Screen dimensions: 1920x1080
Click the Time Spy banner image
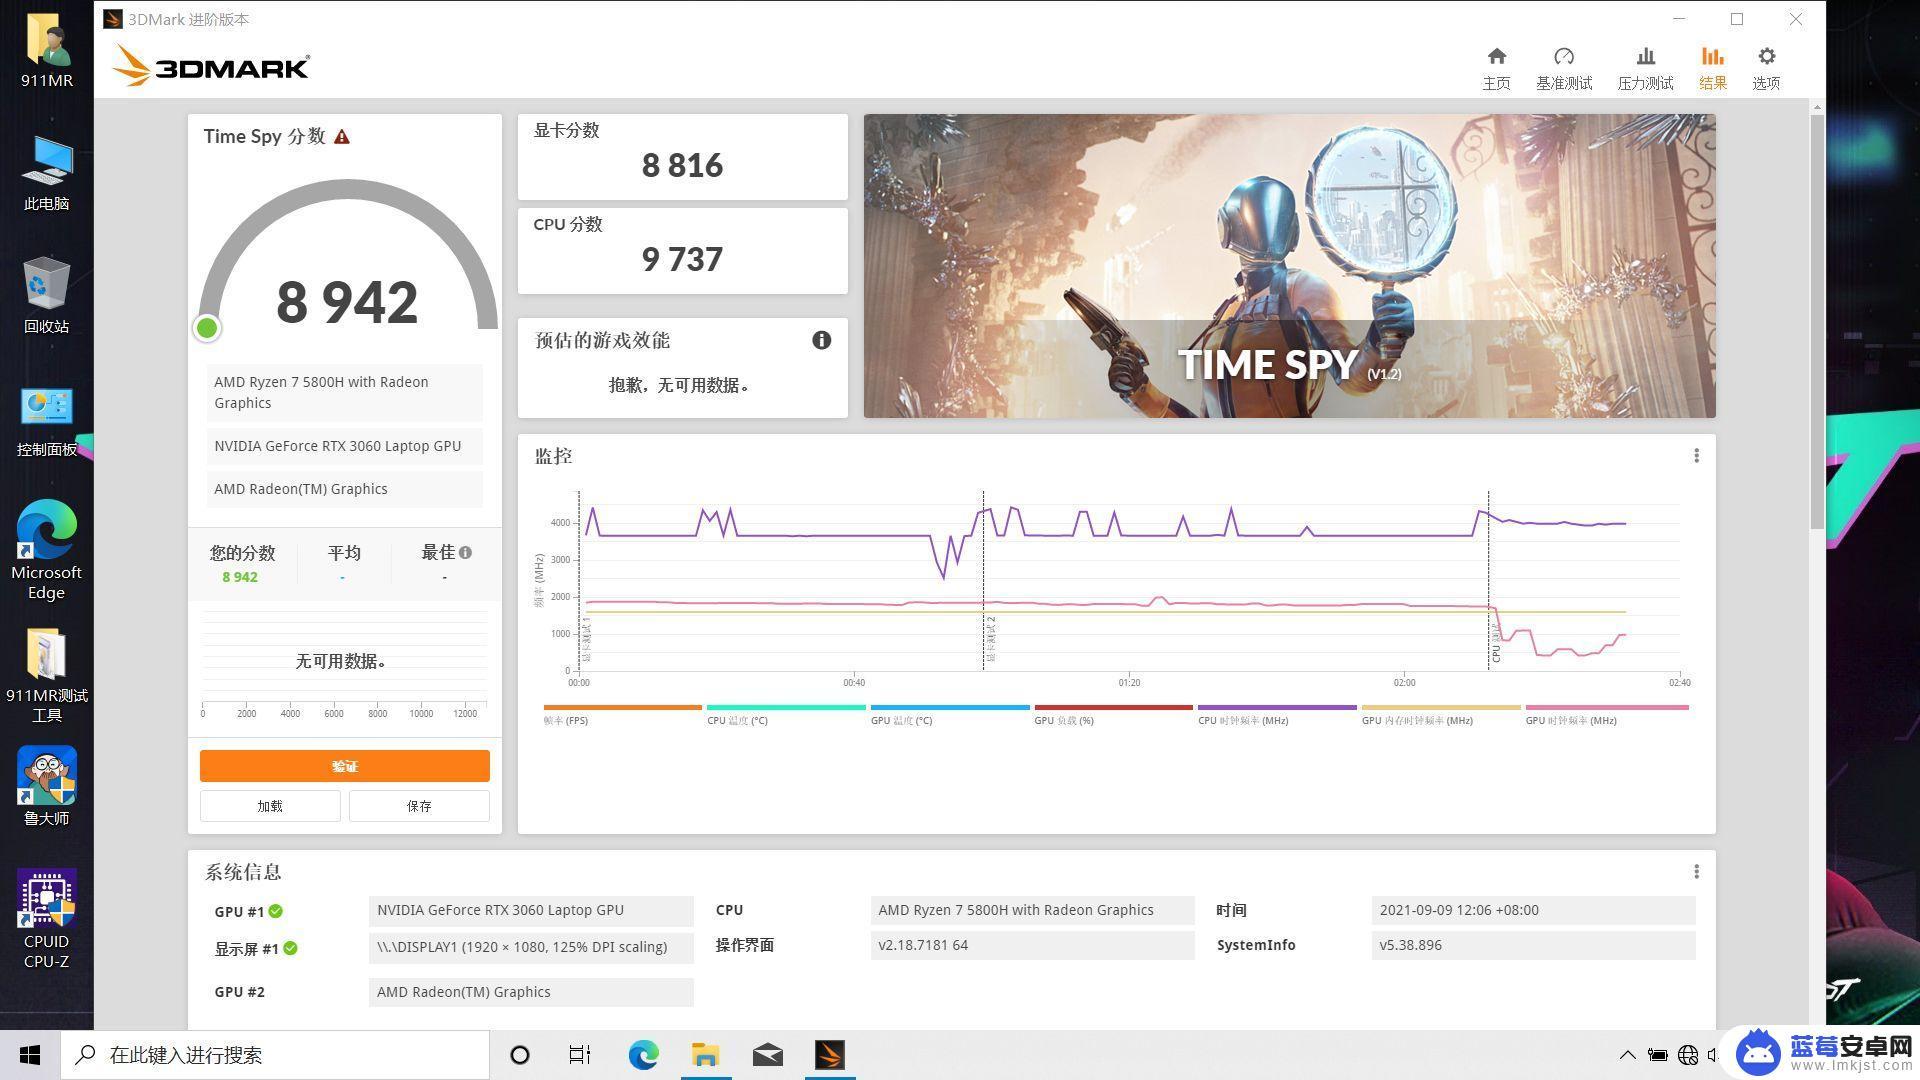[x=1289, y=266]
